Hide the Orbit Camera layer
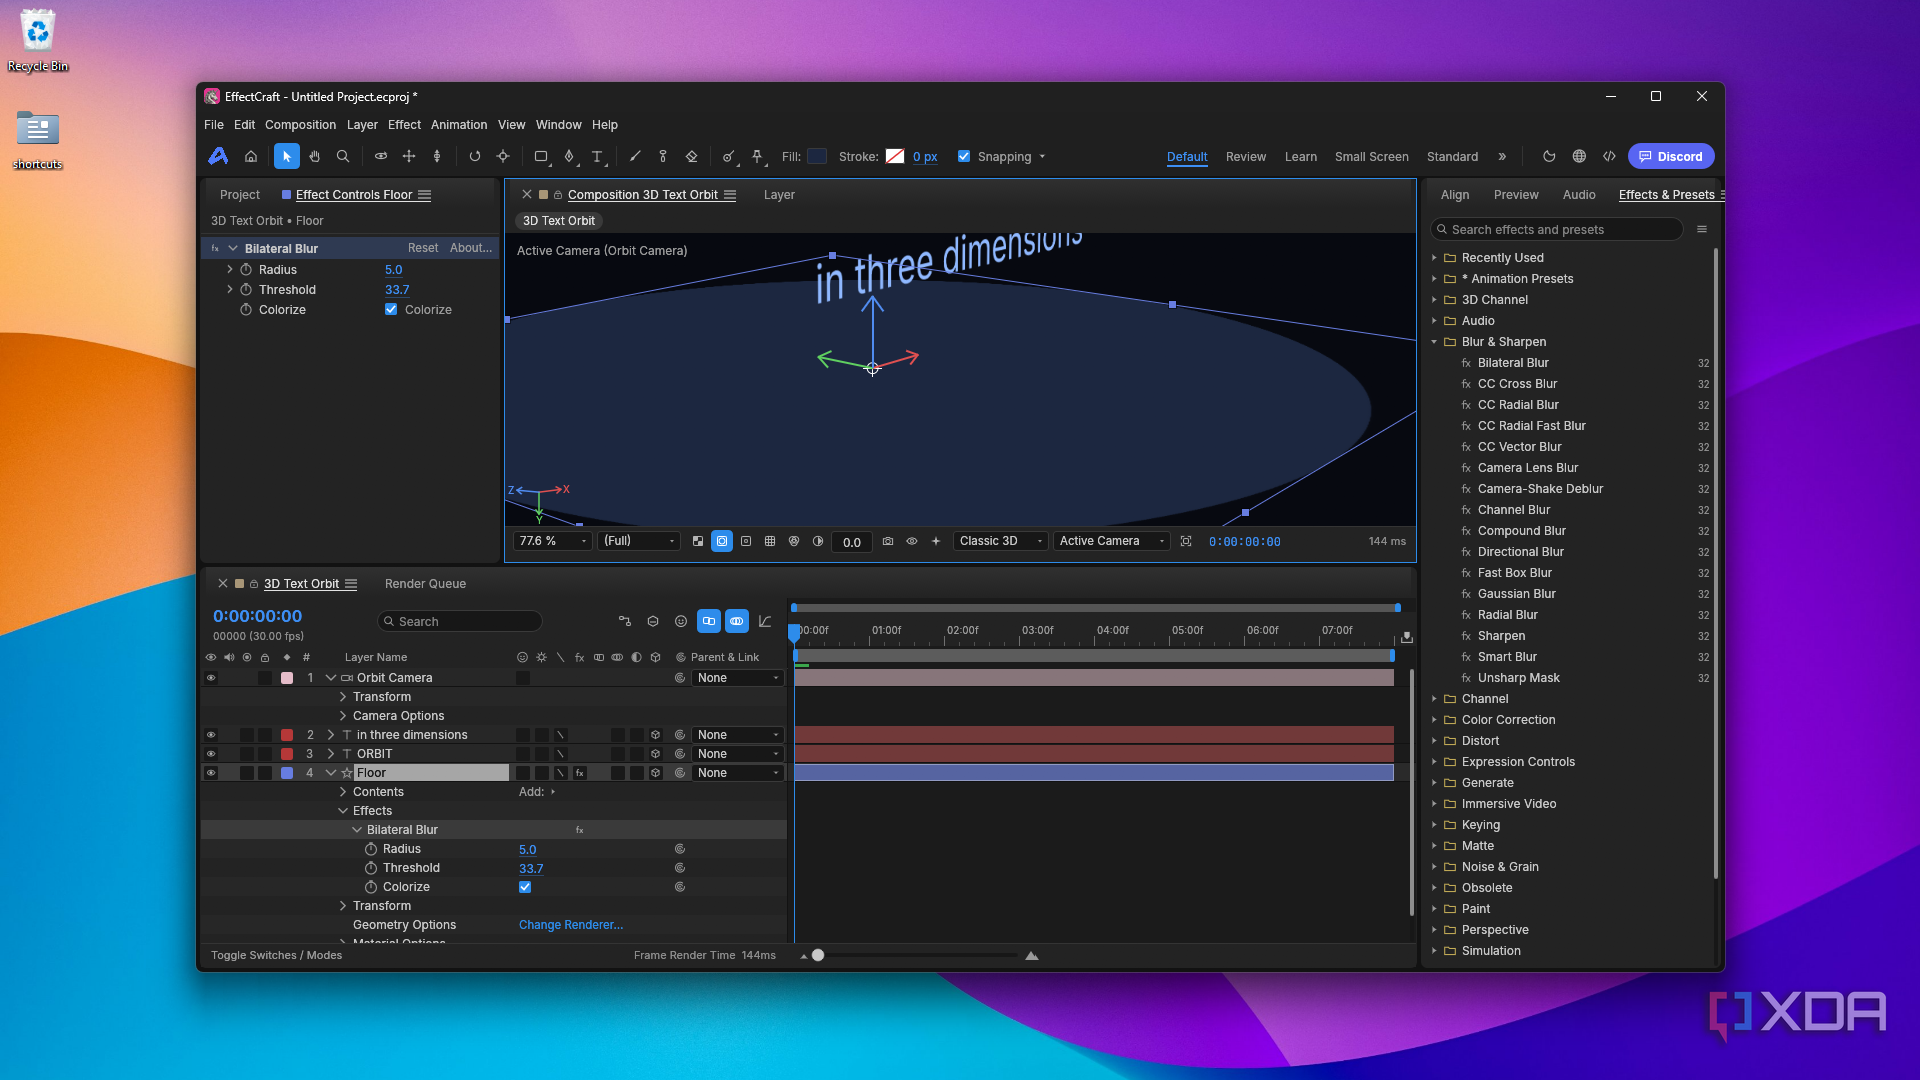This screenshot has height=1080, width=1920. click(x=211, y=678)
